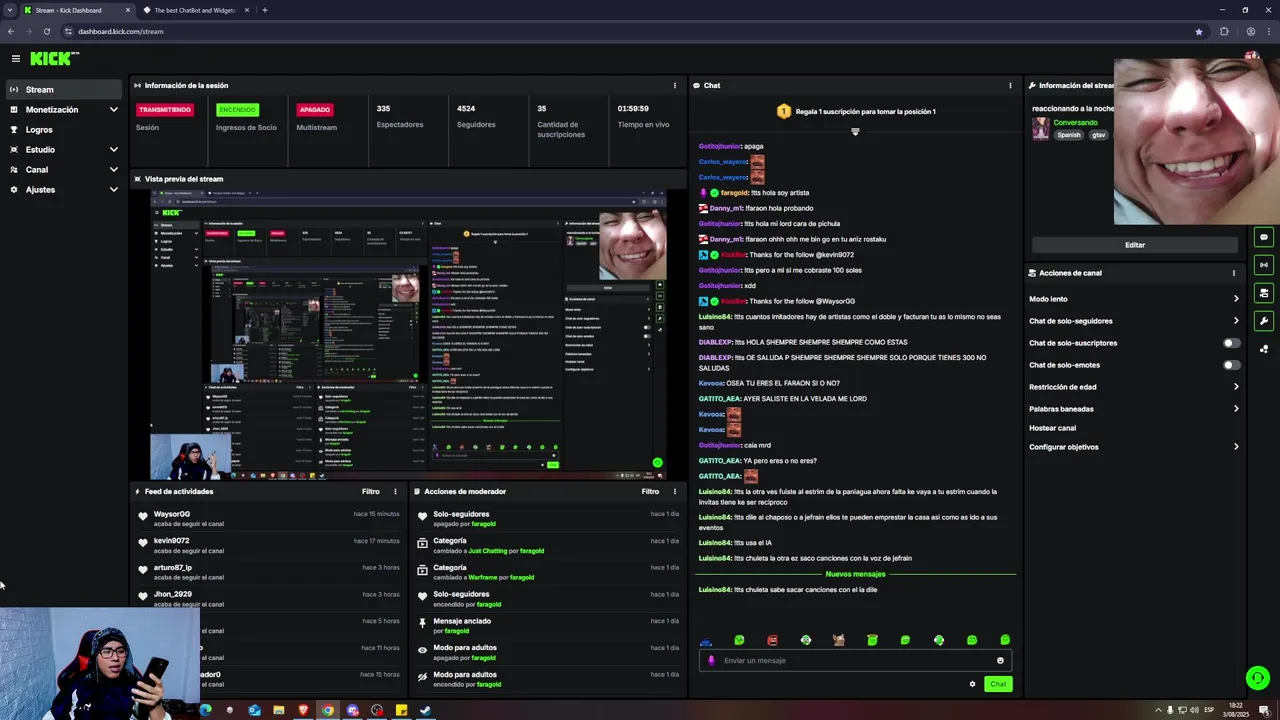
Task: Expand the Canal sidebar section
Action: 113,170
